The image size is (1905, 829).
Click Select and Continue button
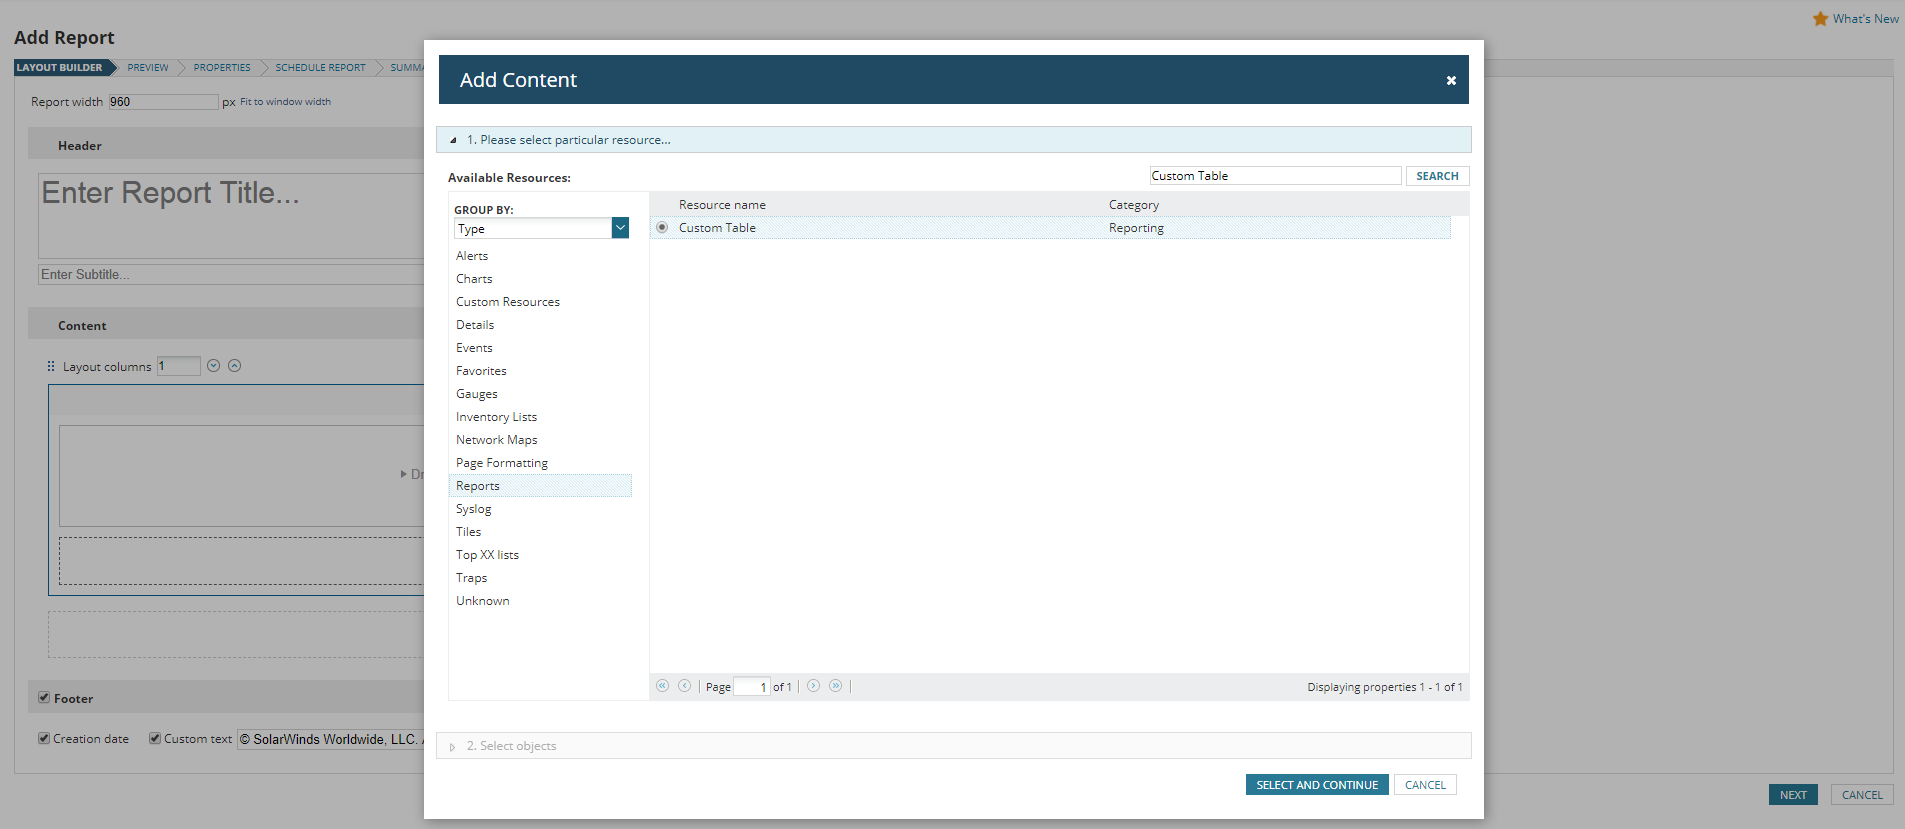1317,785
